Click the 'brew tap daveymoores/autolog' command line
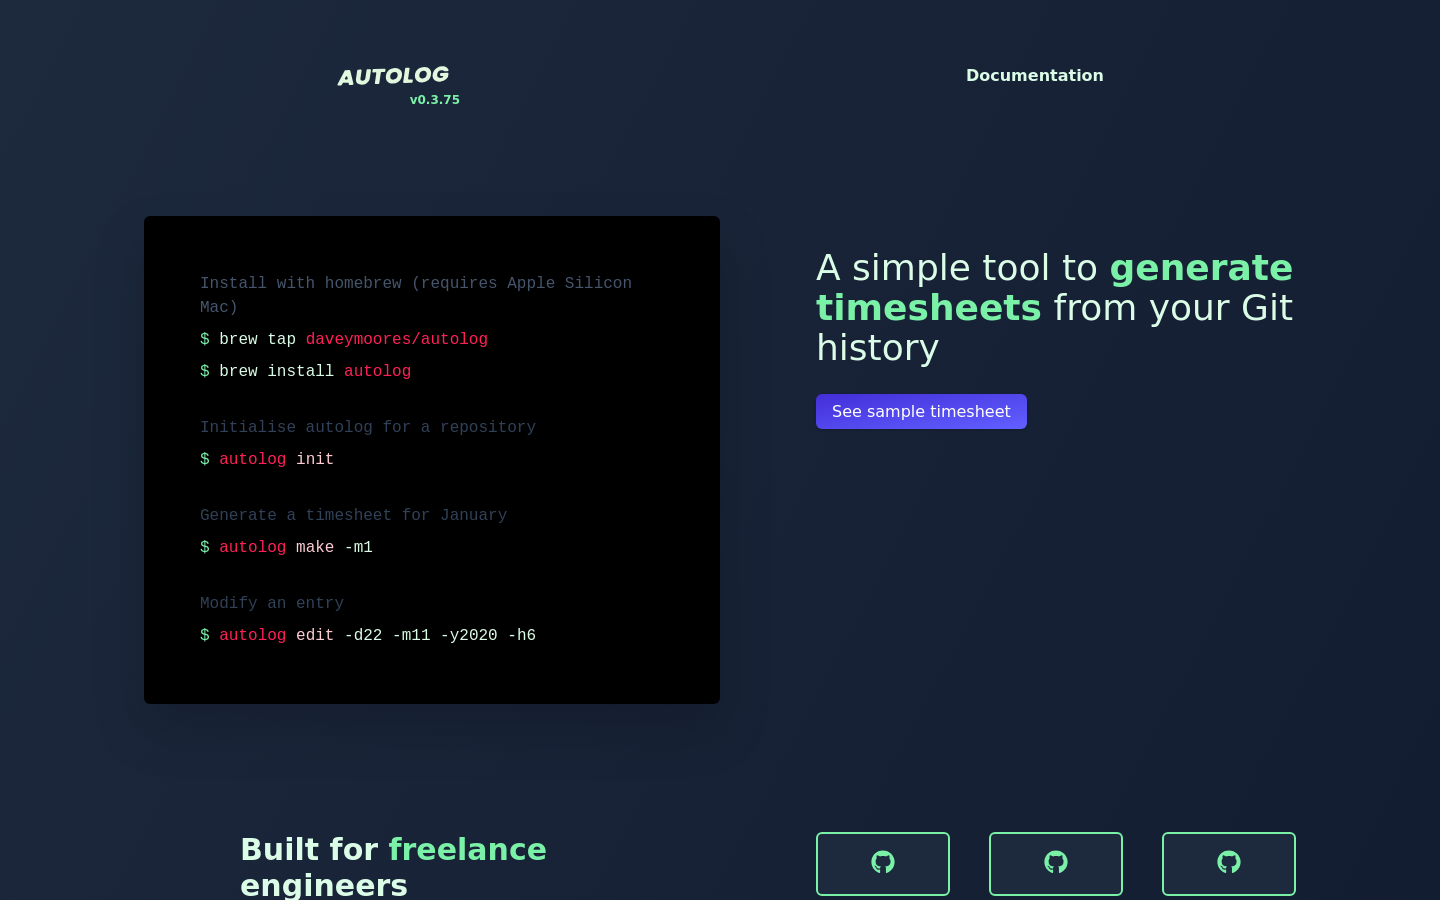 click(344, 340)
